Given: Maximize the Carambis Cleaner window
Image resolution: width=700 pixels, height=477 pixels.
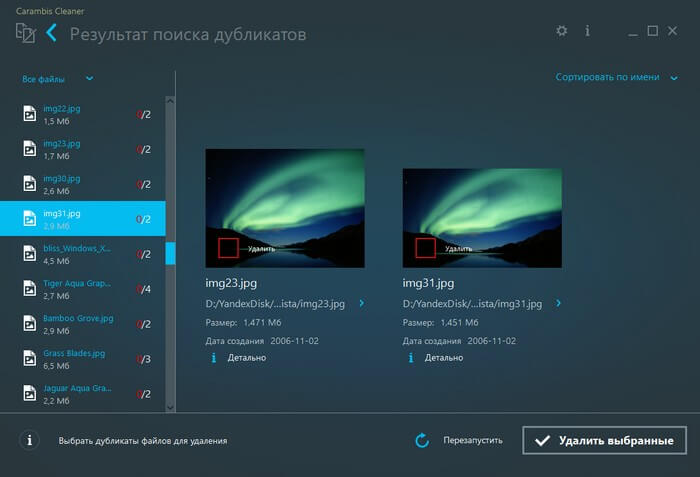Looking at the screenshot, I should tap(653, 31).
